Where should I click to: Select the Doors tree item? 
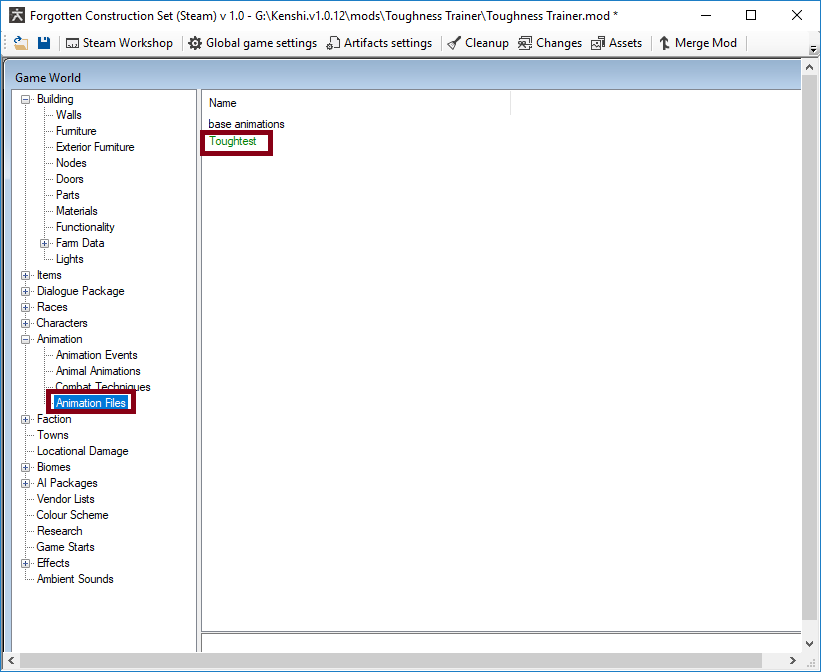pyautogui.click(x=70, y=179)
